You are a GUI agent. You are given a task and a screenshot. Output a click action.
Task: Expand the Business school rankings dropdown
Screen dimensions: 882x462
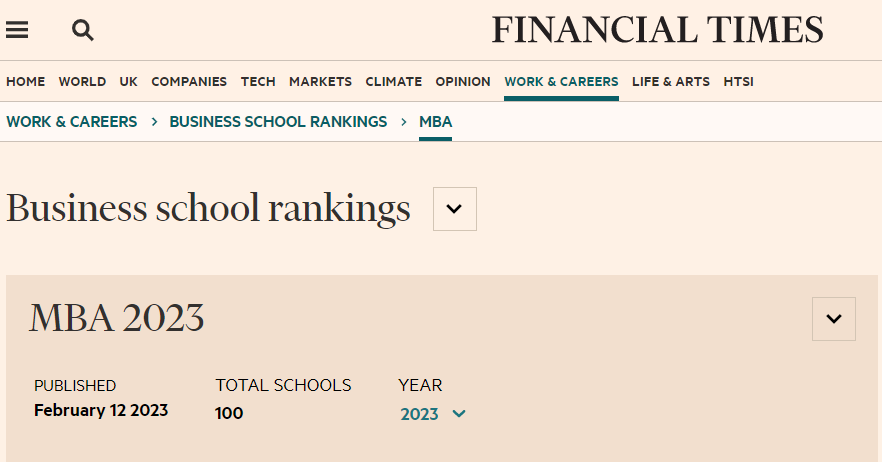(454, 209)
